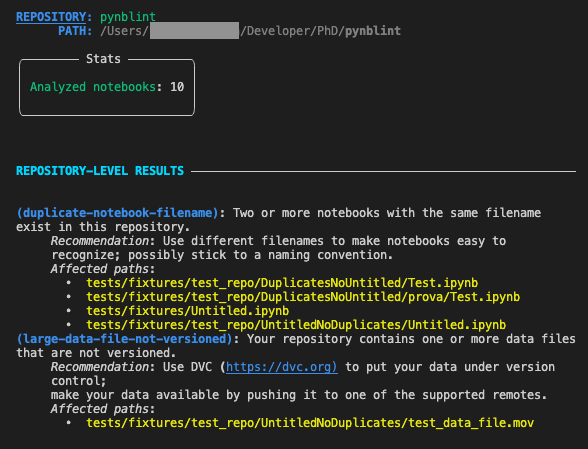Click the bold pynblint at path end
588x449 pixels.
tap(373, 31)
